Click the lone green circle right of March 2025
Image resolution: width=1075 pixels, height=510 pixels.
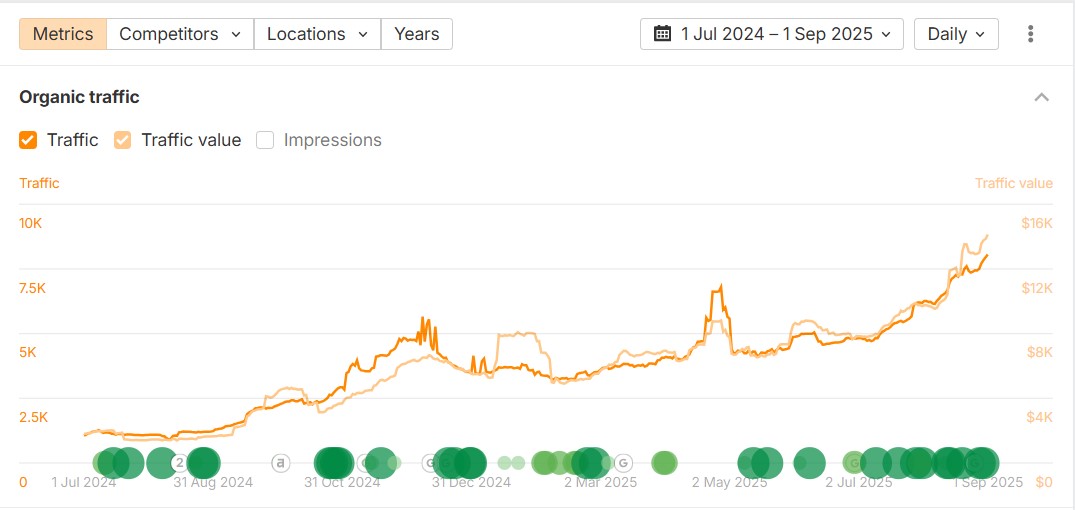point(664,463)
